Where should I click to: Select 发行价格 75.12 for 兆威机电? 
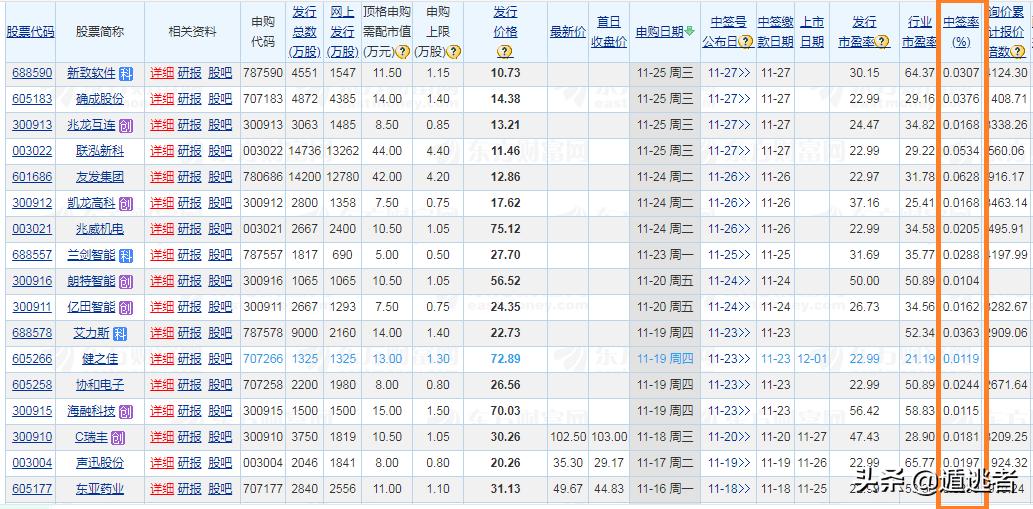pos(505,230)
